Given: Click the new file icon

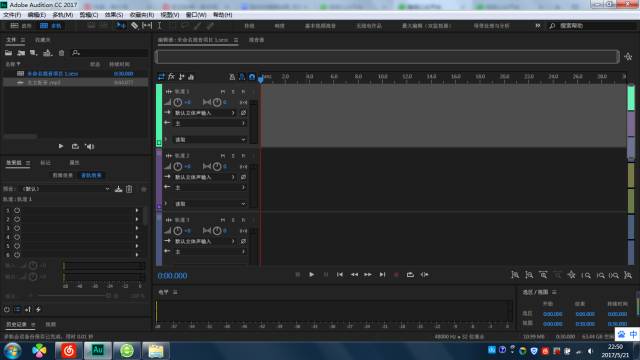Looking at the screenshot, I should 33,53.
